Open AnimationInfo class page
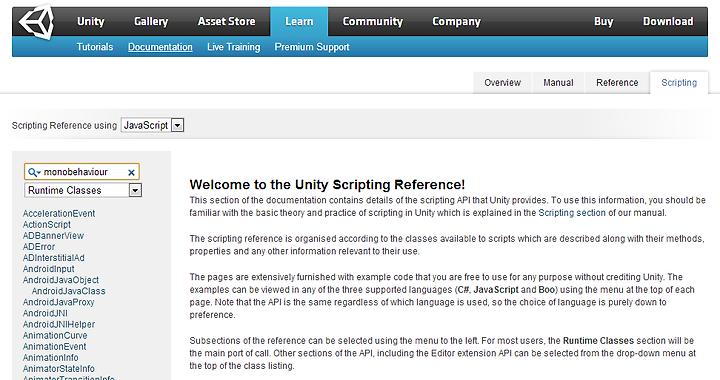 pos(51,358)
